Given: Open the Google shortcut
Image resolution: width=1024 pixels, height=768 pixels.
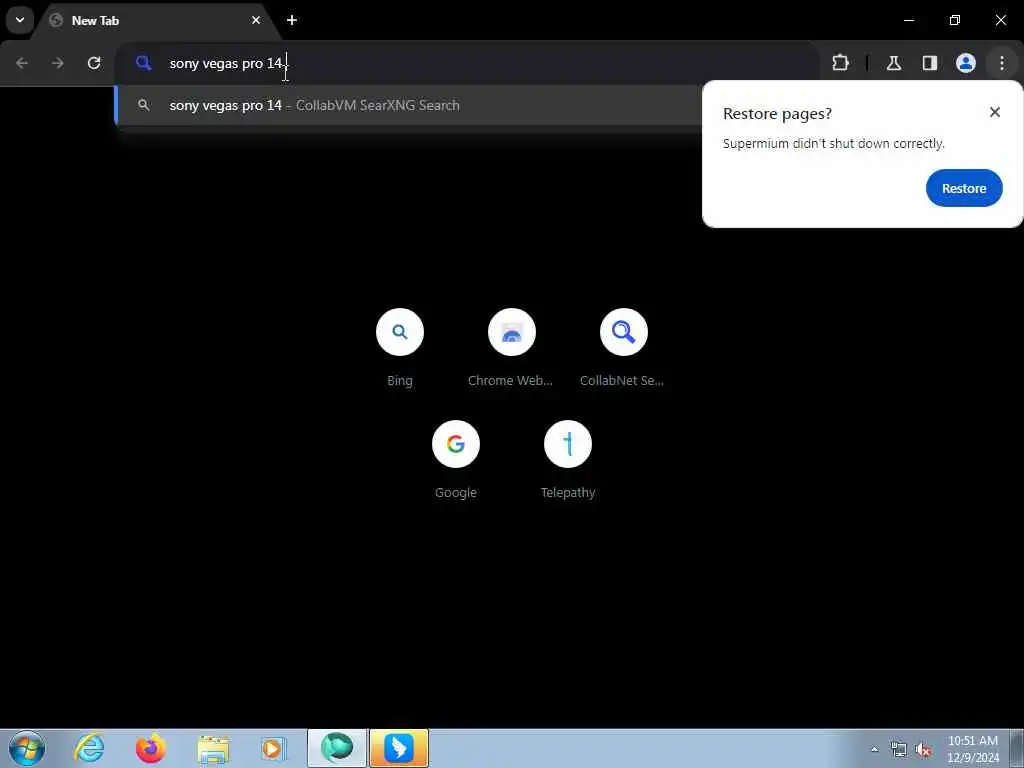Looking at the screenshot, I should (x=456, y=444).
